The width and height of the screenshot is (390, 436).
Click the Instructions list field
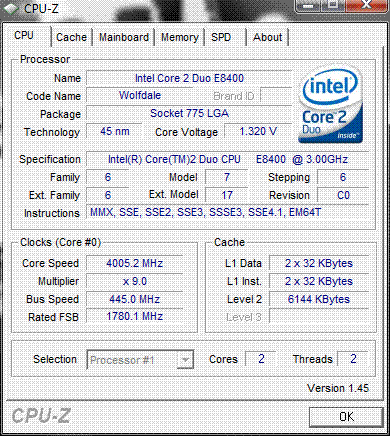[228, 213]
